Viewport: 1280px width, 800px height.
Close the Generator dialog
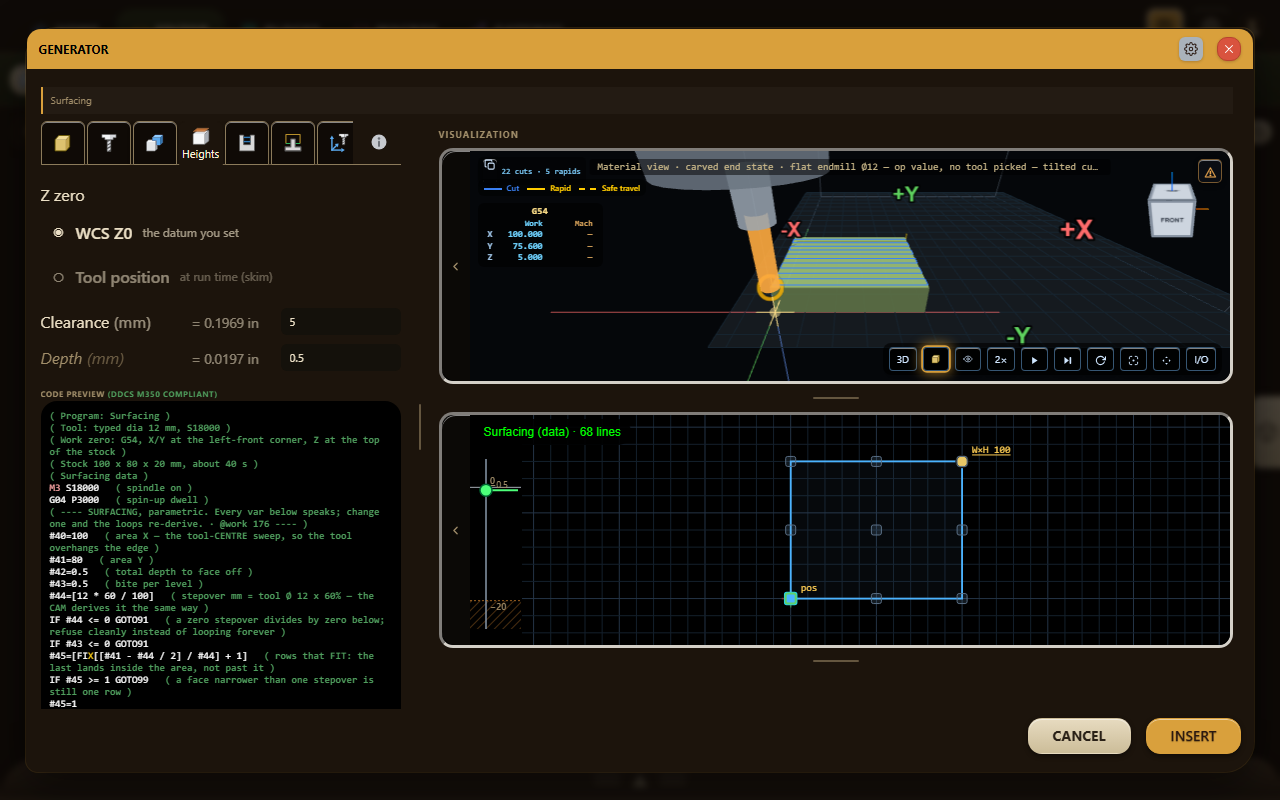1229,49
